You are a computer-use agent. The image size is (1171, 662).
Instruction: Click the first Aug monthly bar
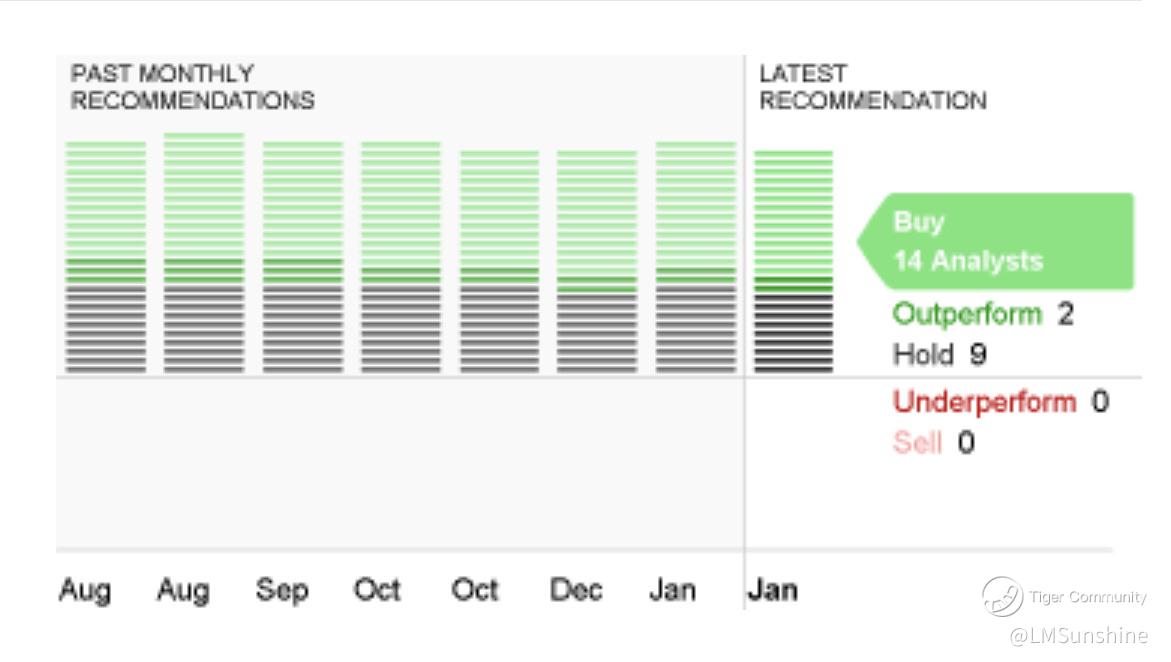[x=105, y=257]
